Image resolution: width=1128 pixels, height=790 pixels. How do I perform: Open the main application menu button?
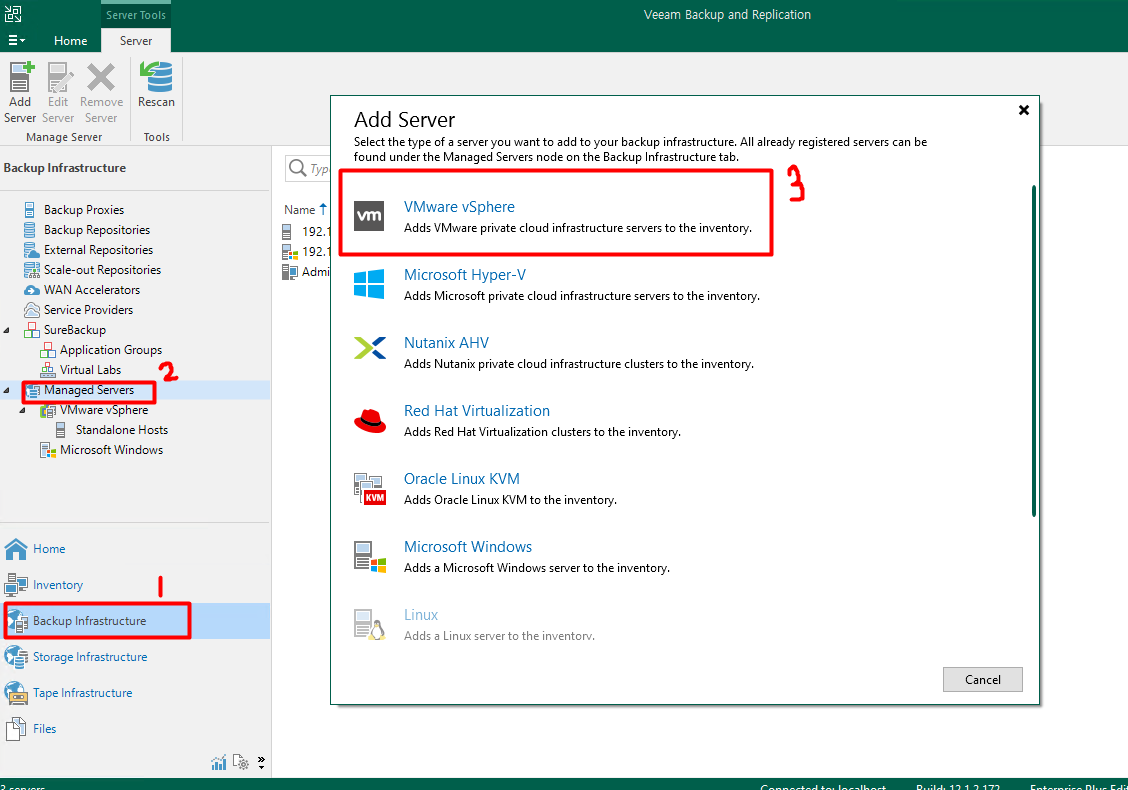[x=17, y=40]
